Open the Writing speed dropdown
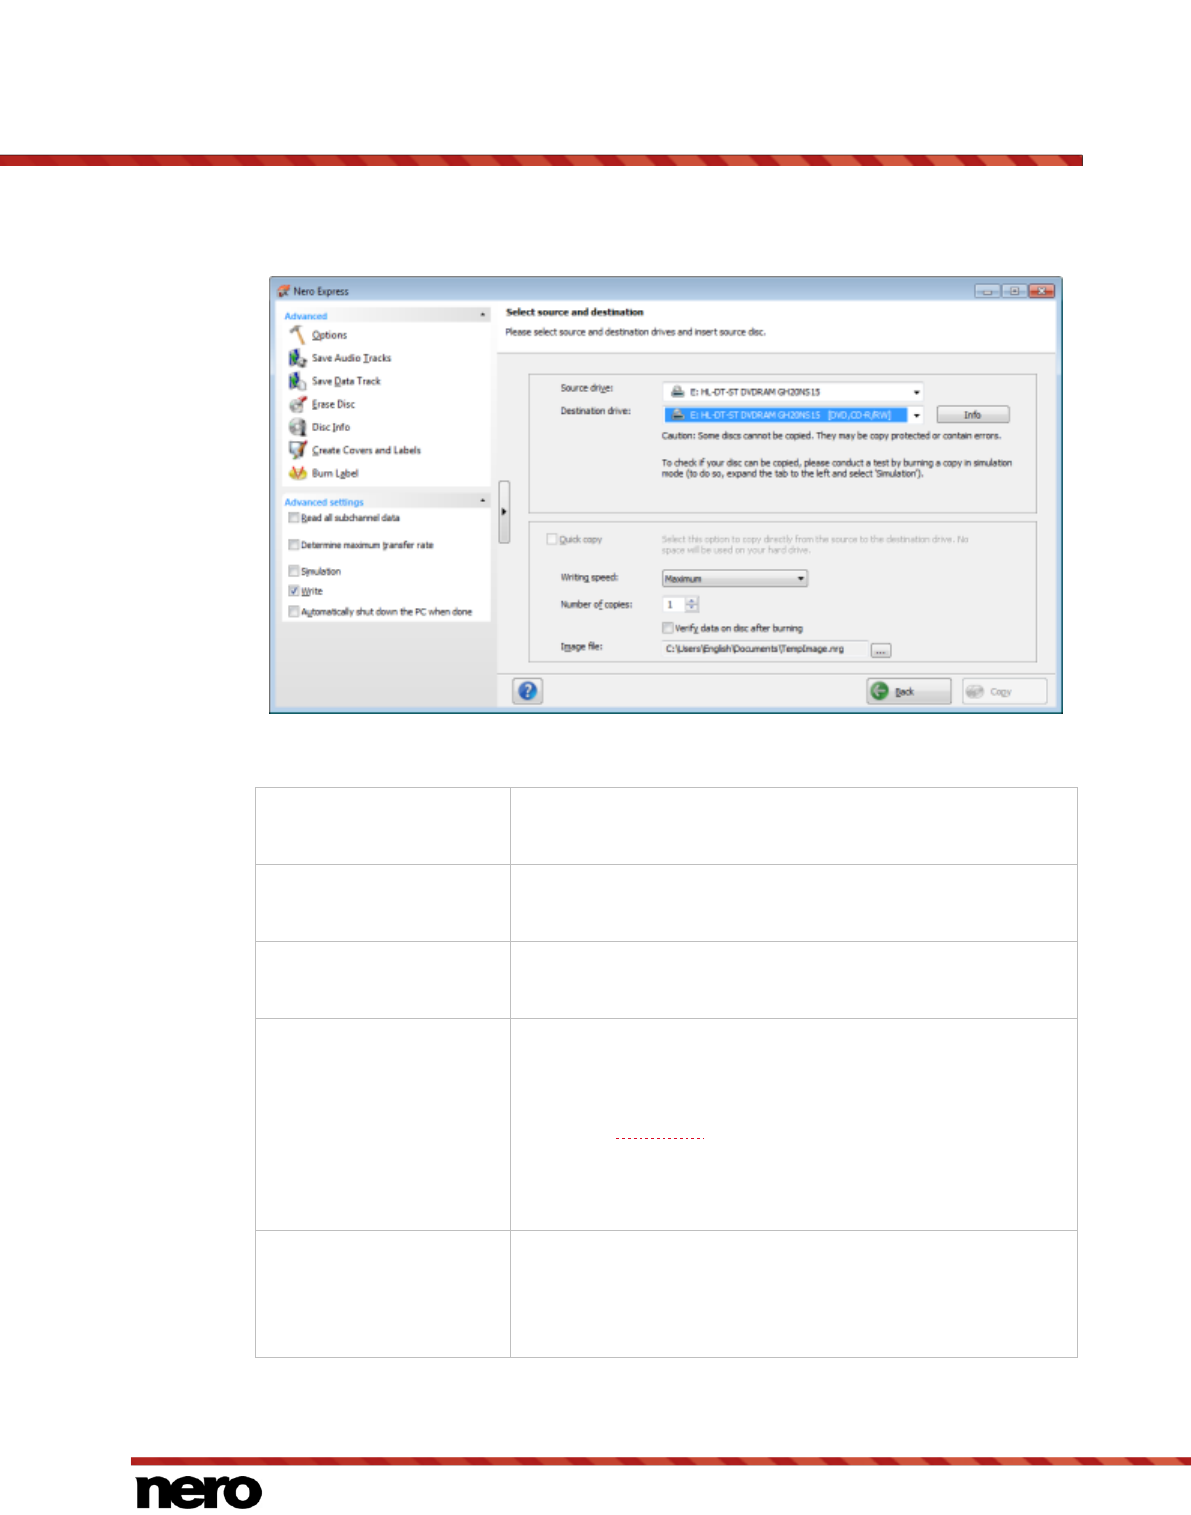1191x1515 pixels. tap(735, 578)
